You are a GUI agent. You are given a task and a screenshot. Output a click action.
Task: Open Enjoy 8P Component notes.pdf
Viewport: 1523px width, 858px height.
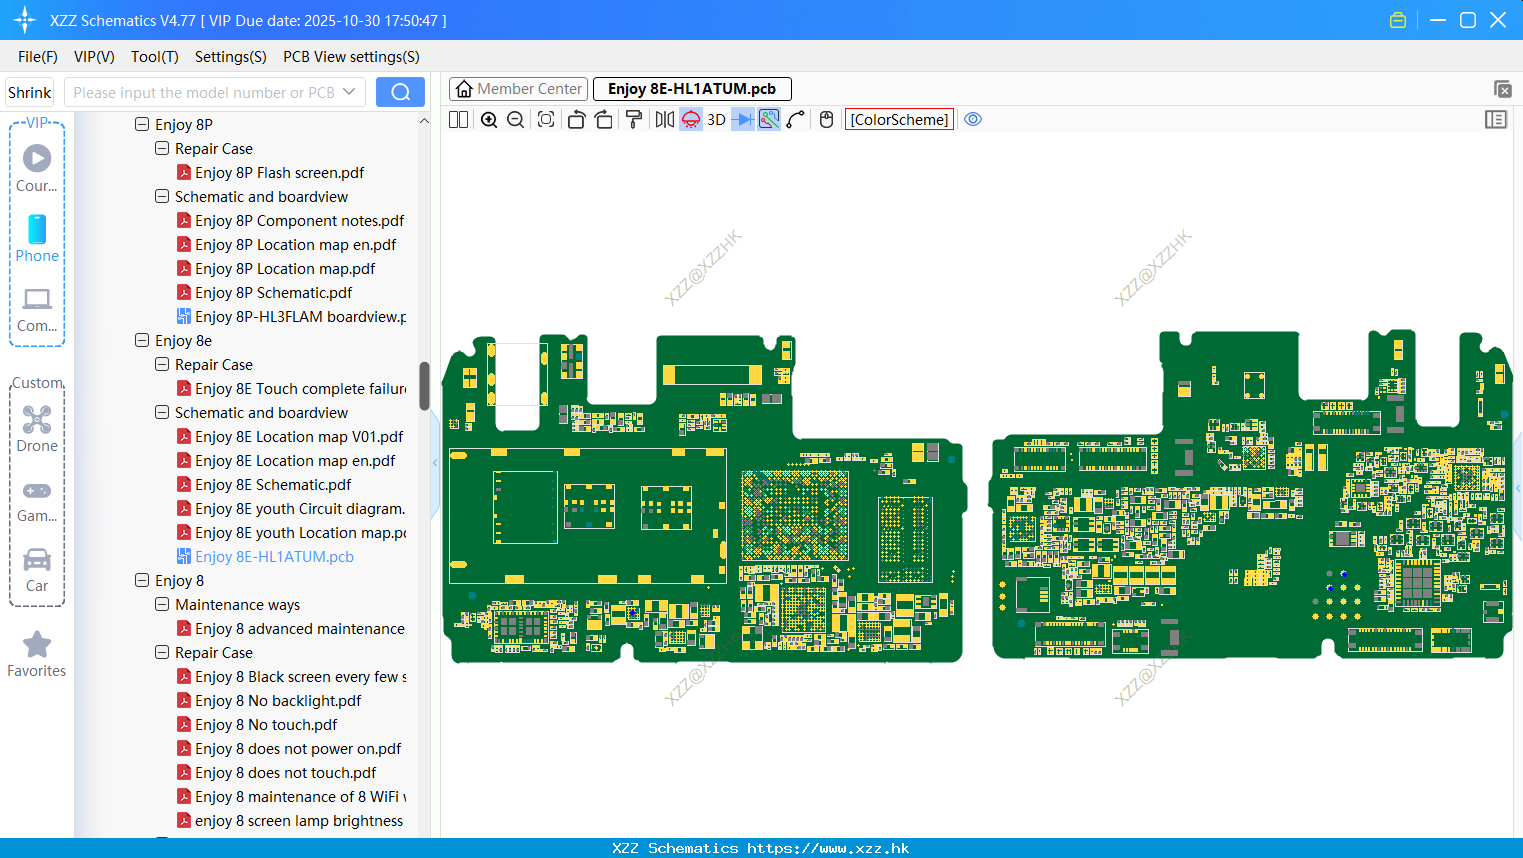[x=291, y=220]
